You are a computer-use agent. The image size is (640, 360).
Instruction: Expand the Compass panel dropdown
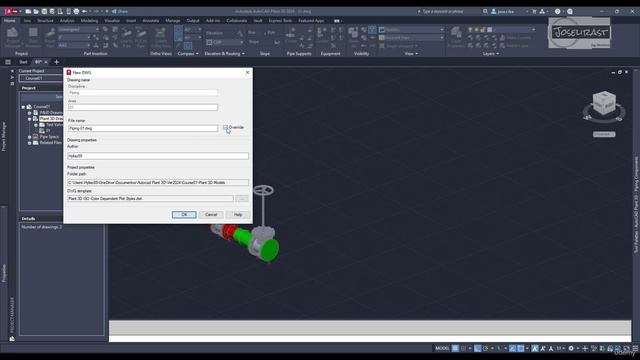(188, 53)
